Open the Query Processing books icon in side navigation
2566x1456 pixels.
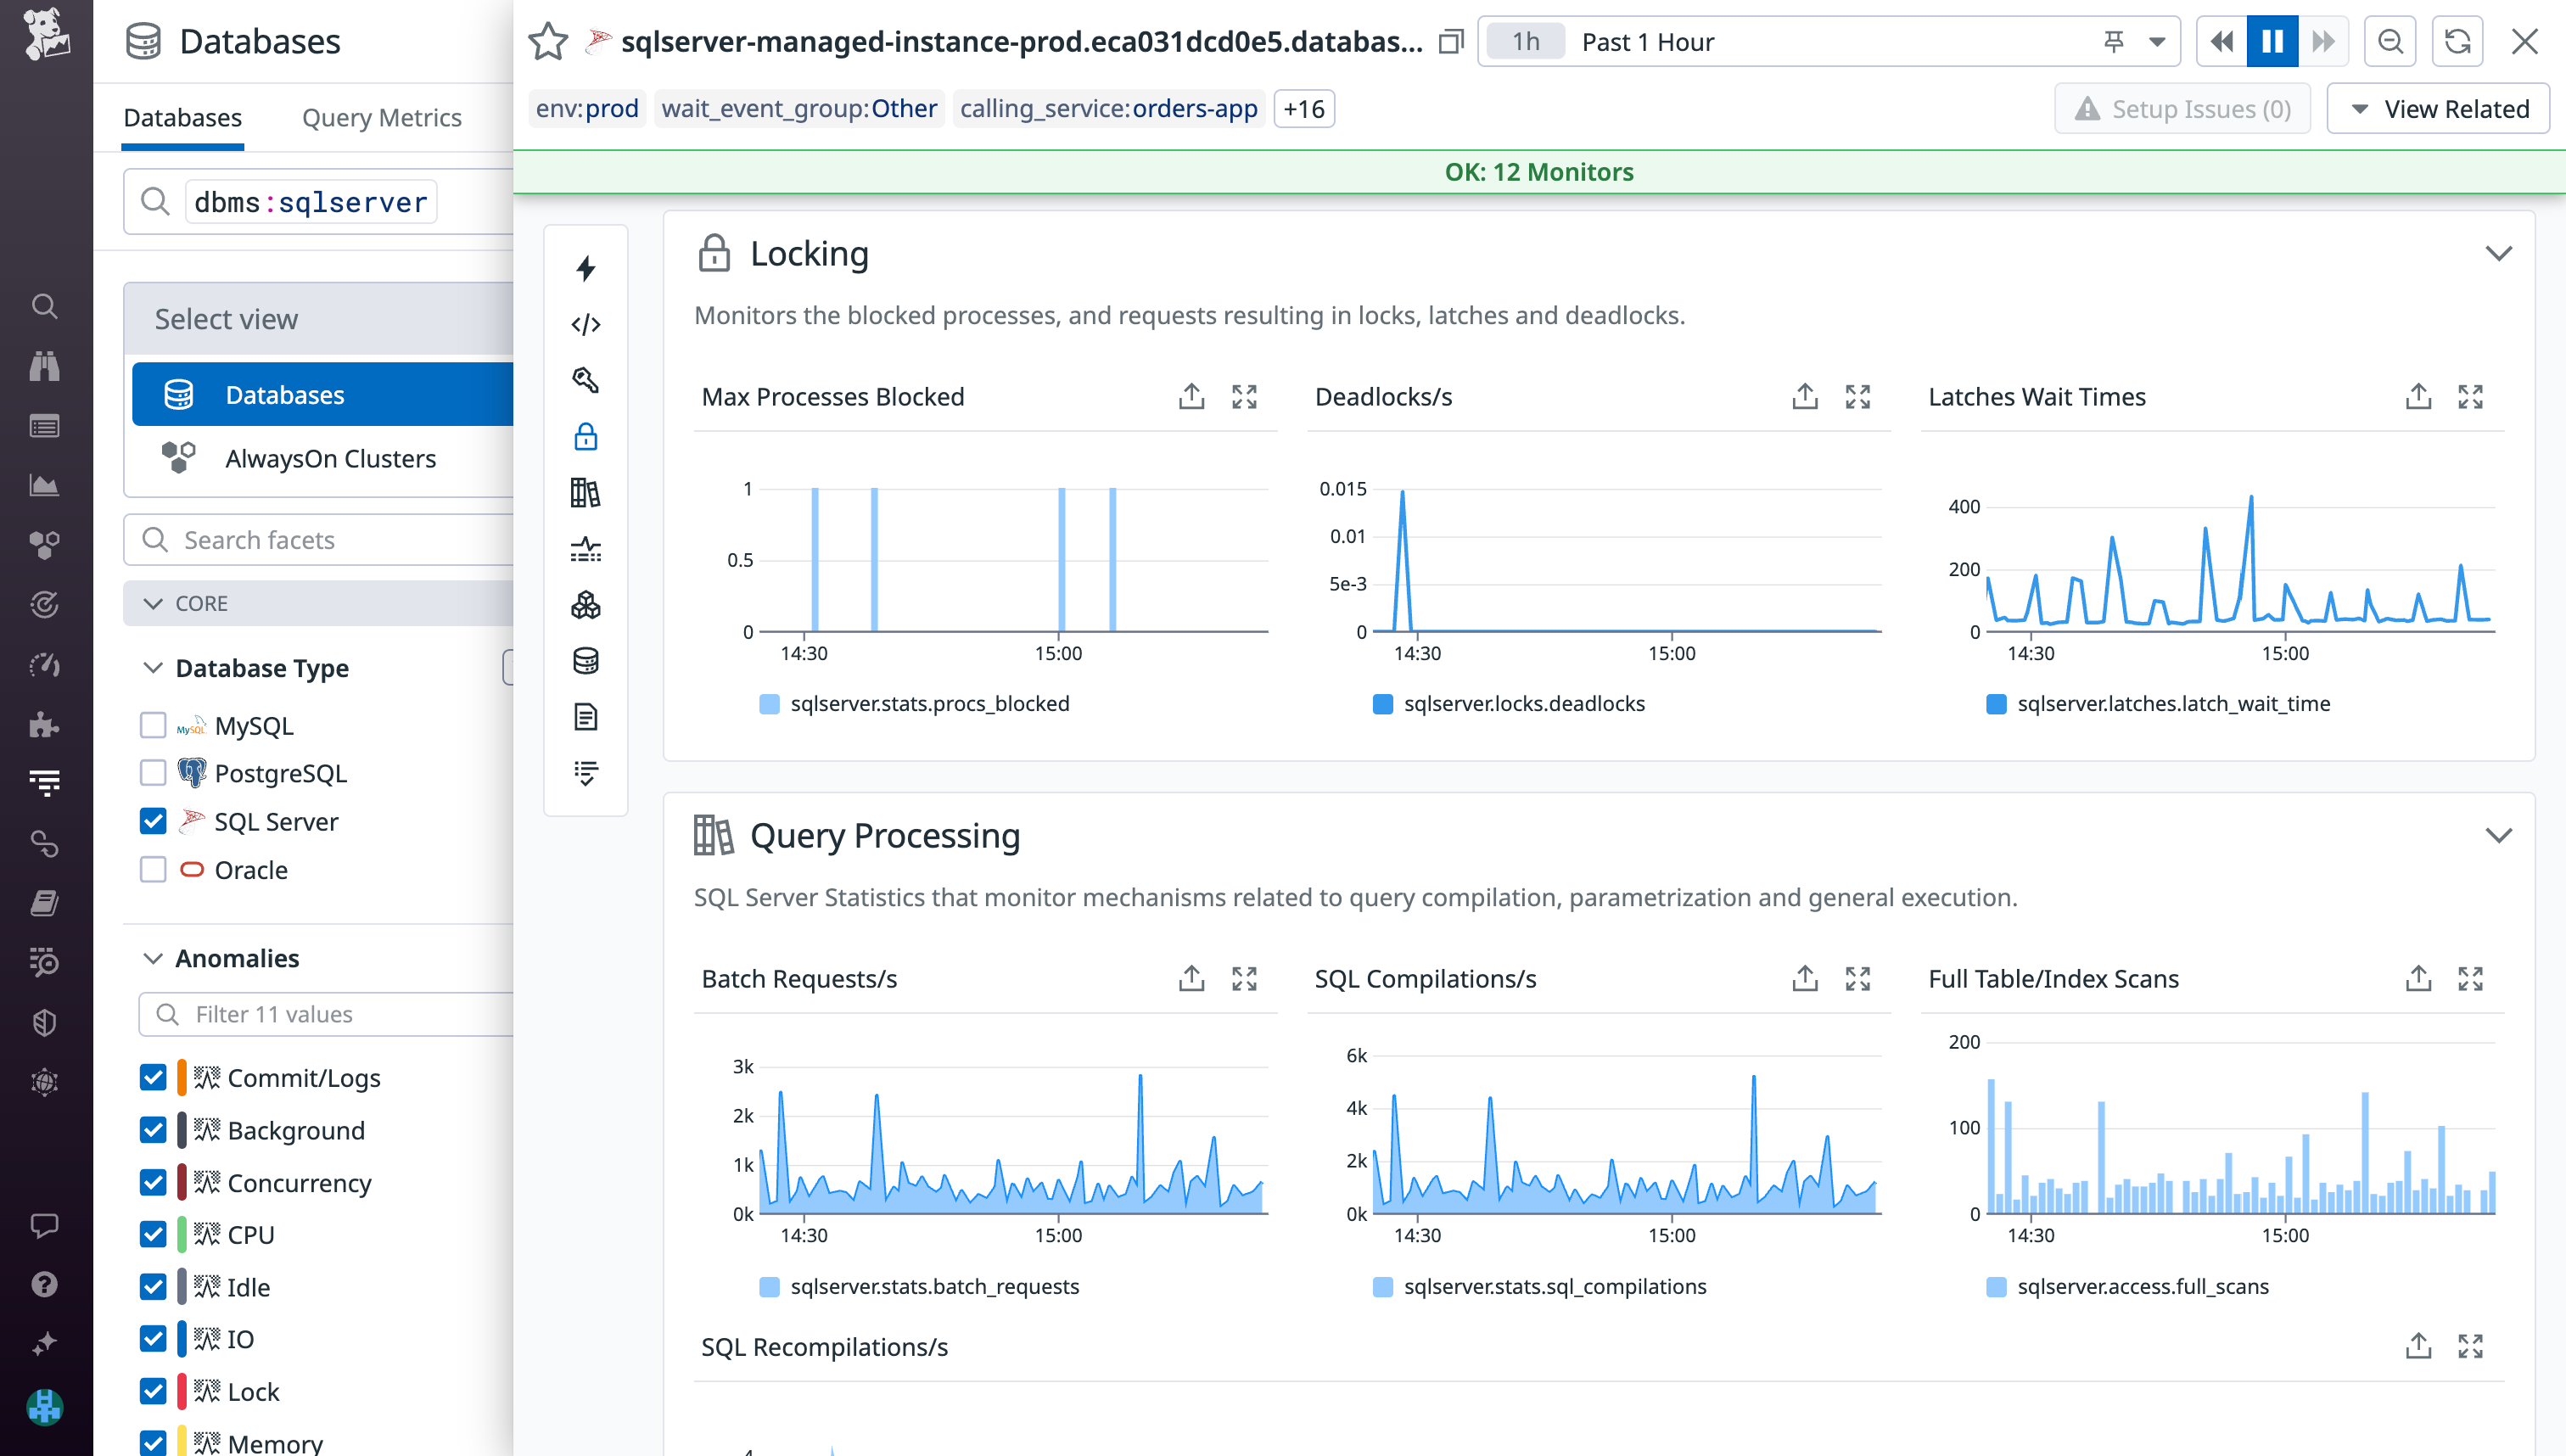point(585,492)
